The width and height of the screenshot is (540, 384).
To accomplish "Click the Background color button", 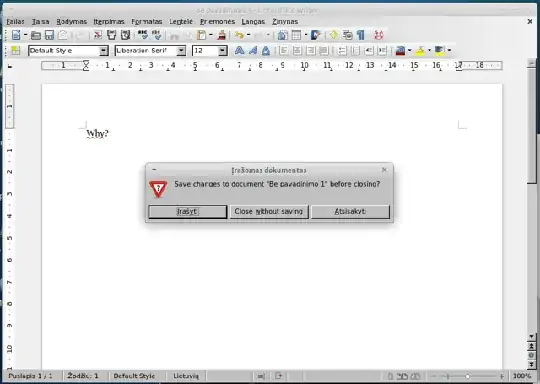I will coord(439,51).
